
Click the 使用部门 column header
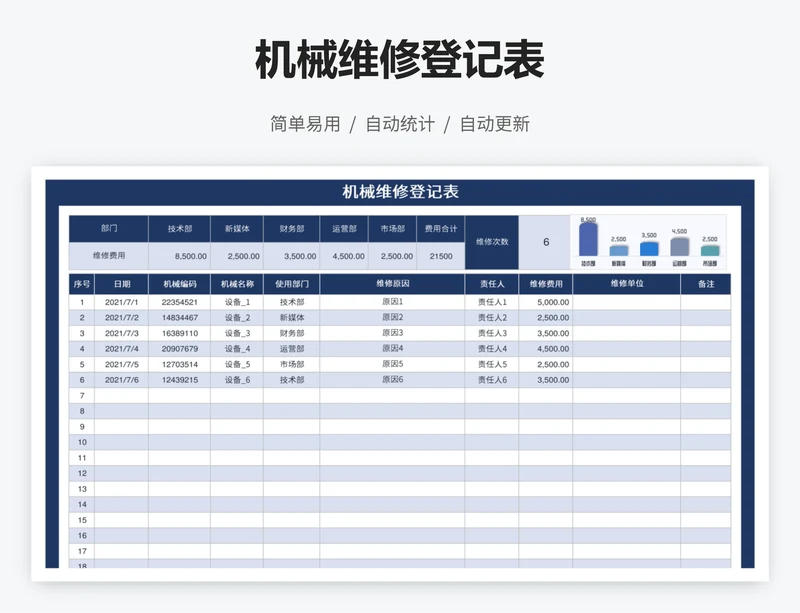pos(291,284)
